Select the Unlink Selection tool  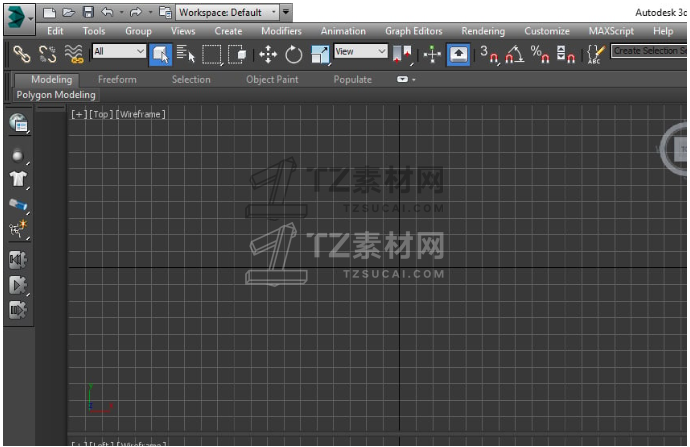coord(48,54)
